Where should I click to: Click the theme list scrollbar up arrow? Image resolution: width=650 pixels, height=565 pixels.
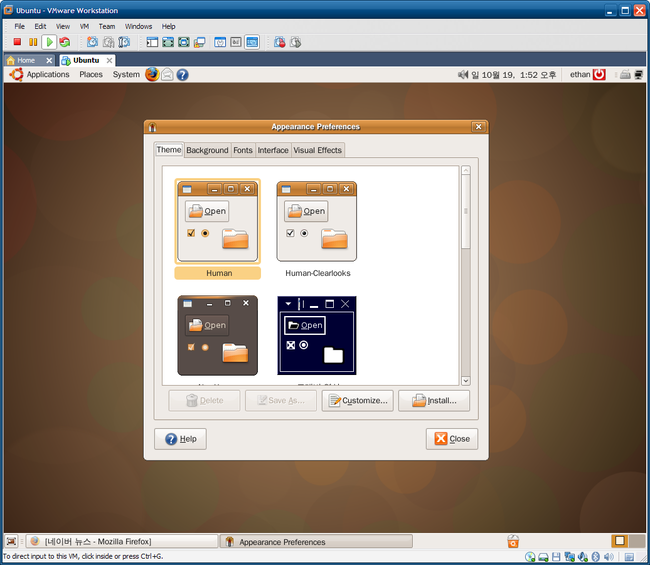(466, 170)
